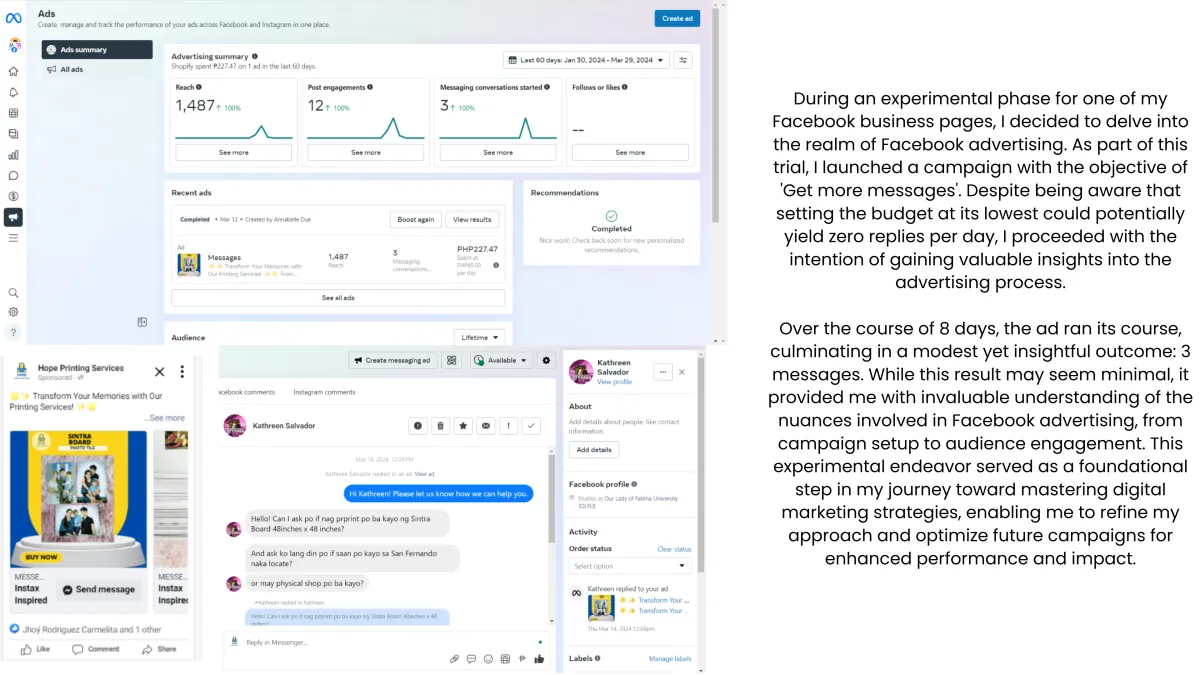Click Follows or likes info icon
The image size is (1200, 675).
tap(625, 87)
